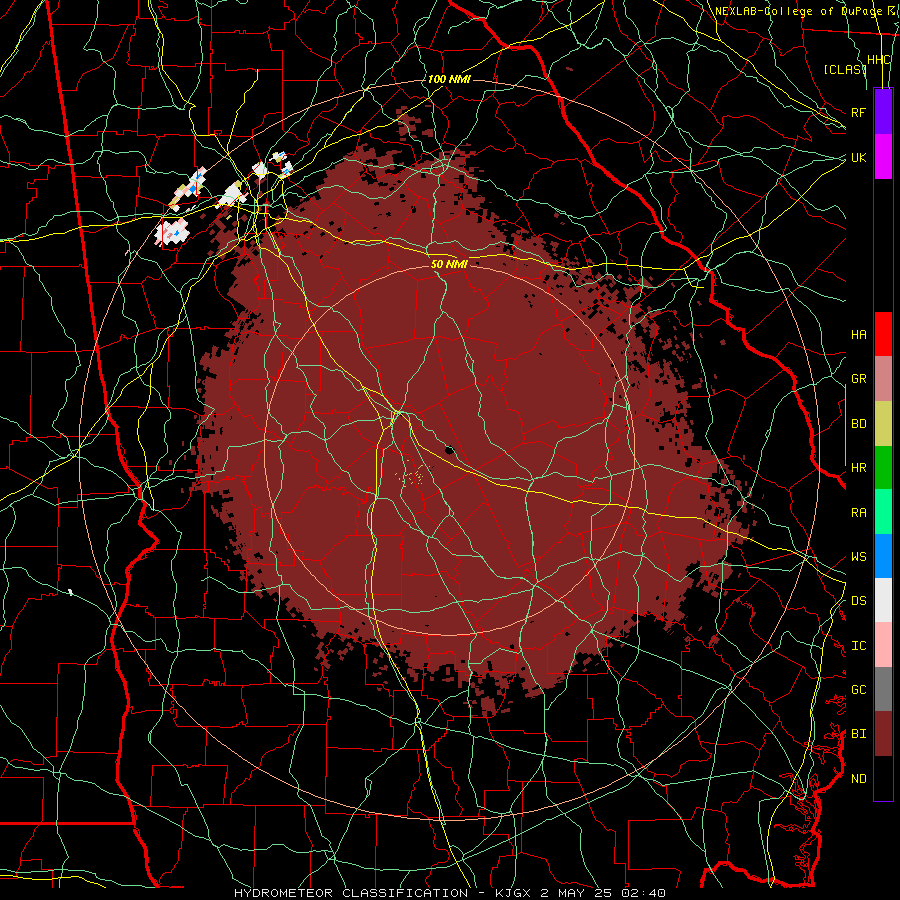Click the 'HR' legend label

[x=859, y=468]
